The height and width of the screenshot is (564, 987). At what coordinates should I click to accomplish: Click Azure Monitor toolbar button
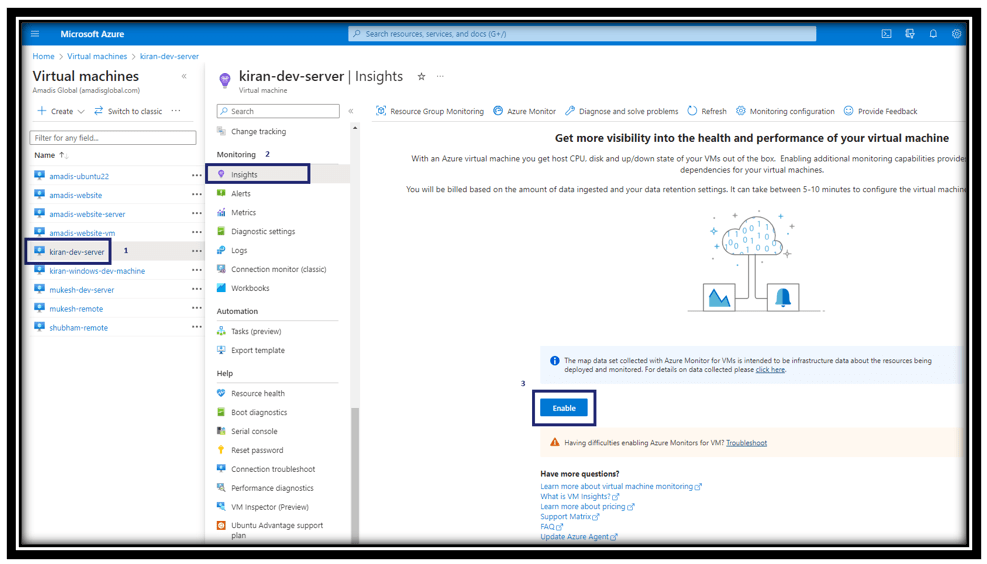524,111
